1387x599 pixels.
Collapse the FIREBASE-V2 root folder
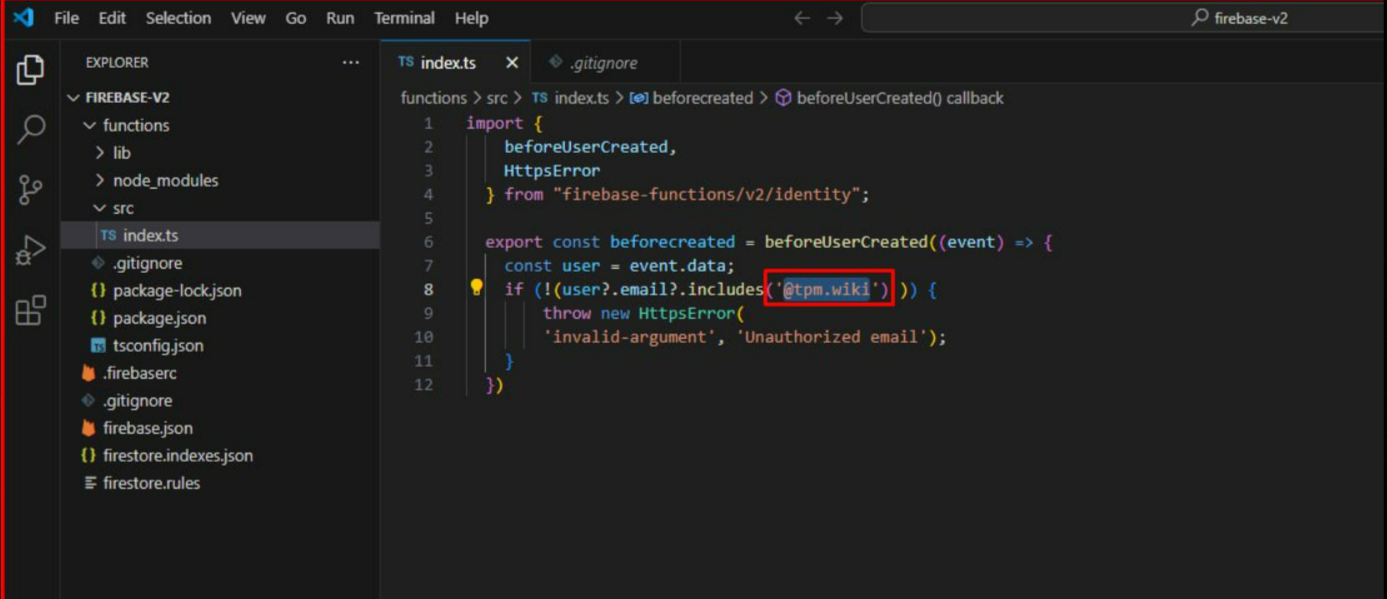[x=73, y=98]
